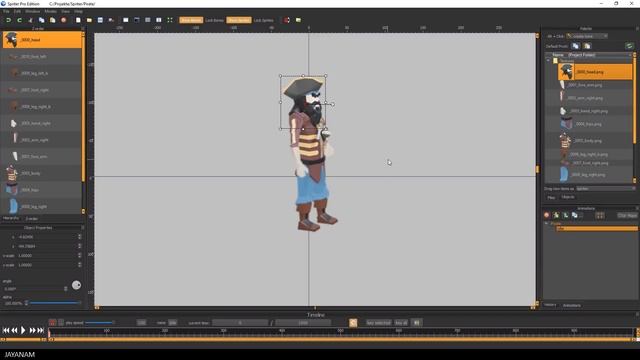Jump to the end of the animation
This screenshot has height=360, width=640.
41,330
